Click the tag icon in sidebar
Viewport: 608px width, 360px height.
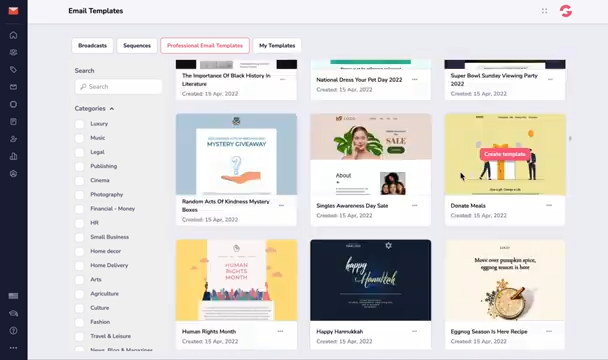[13, 69]
